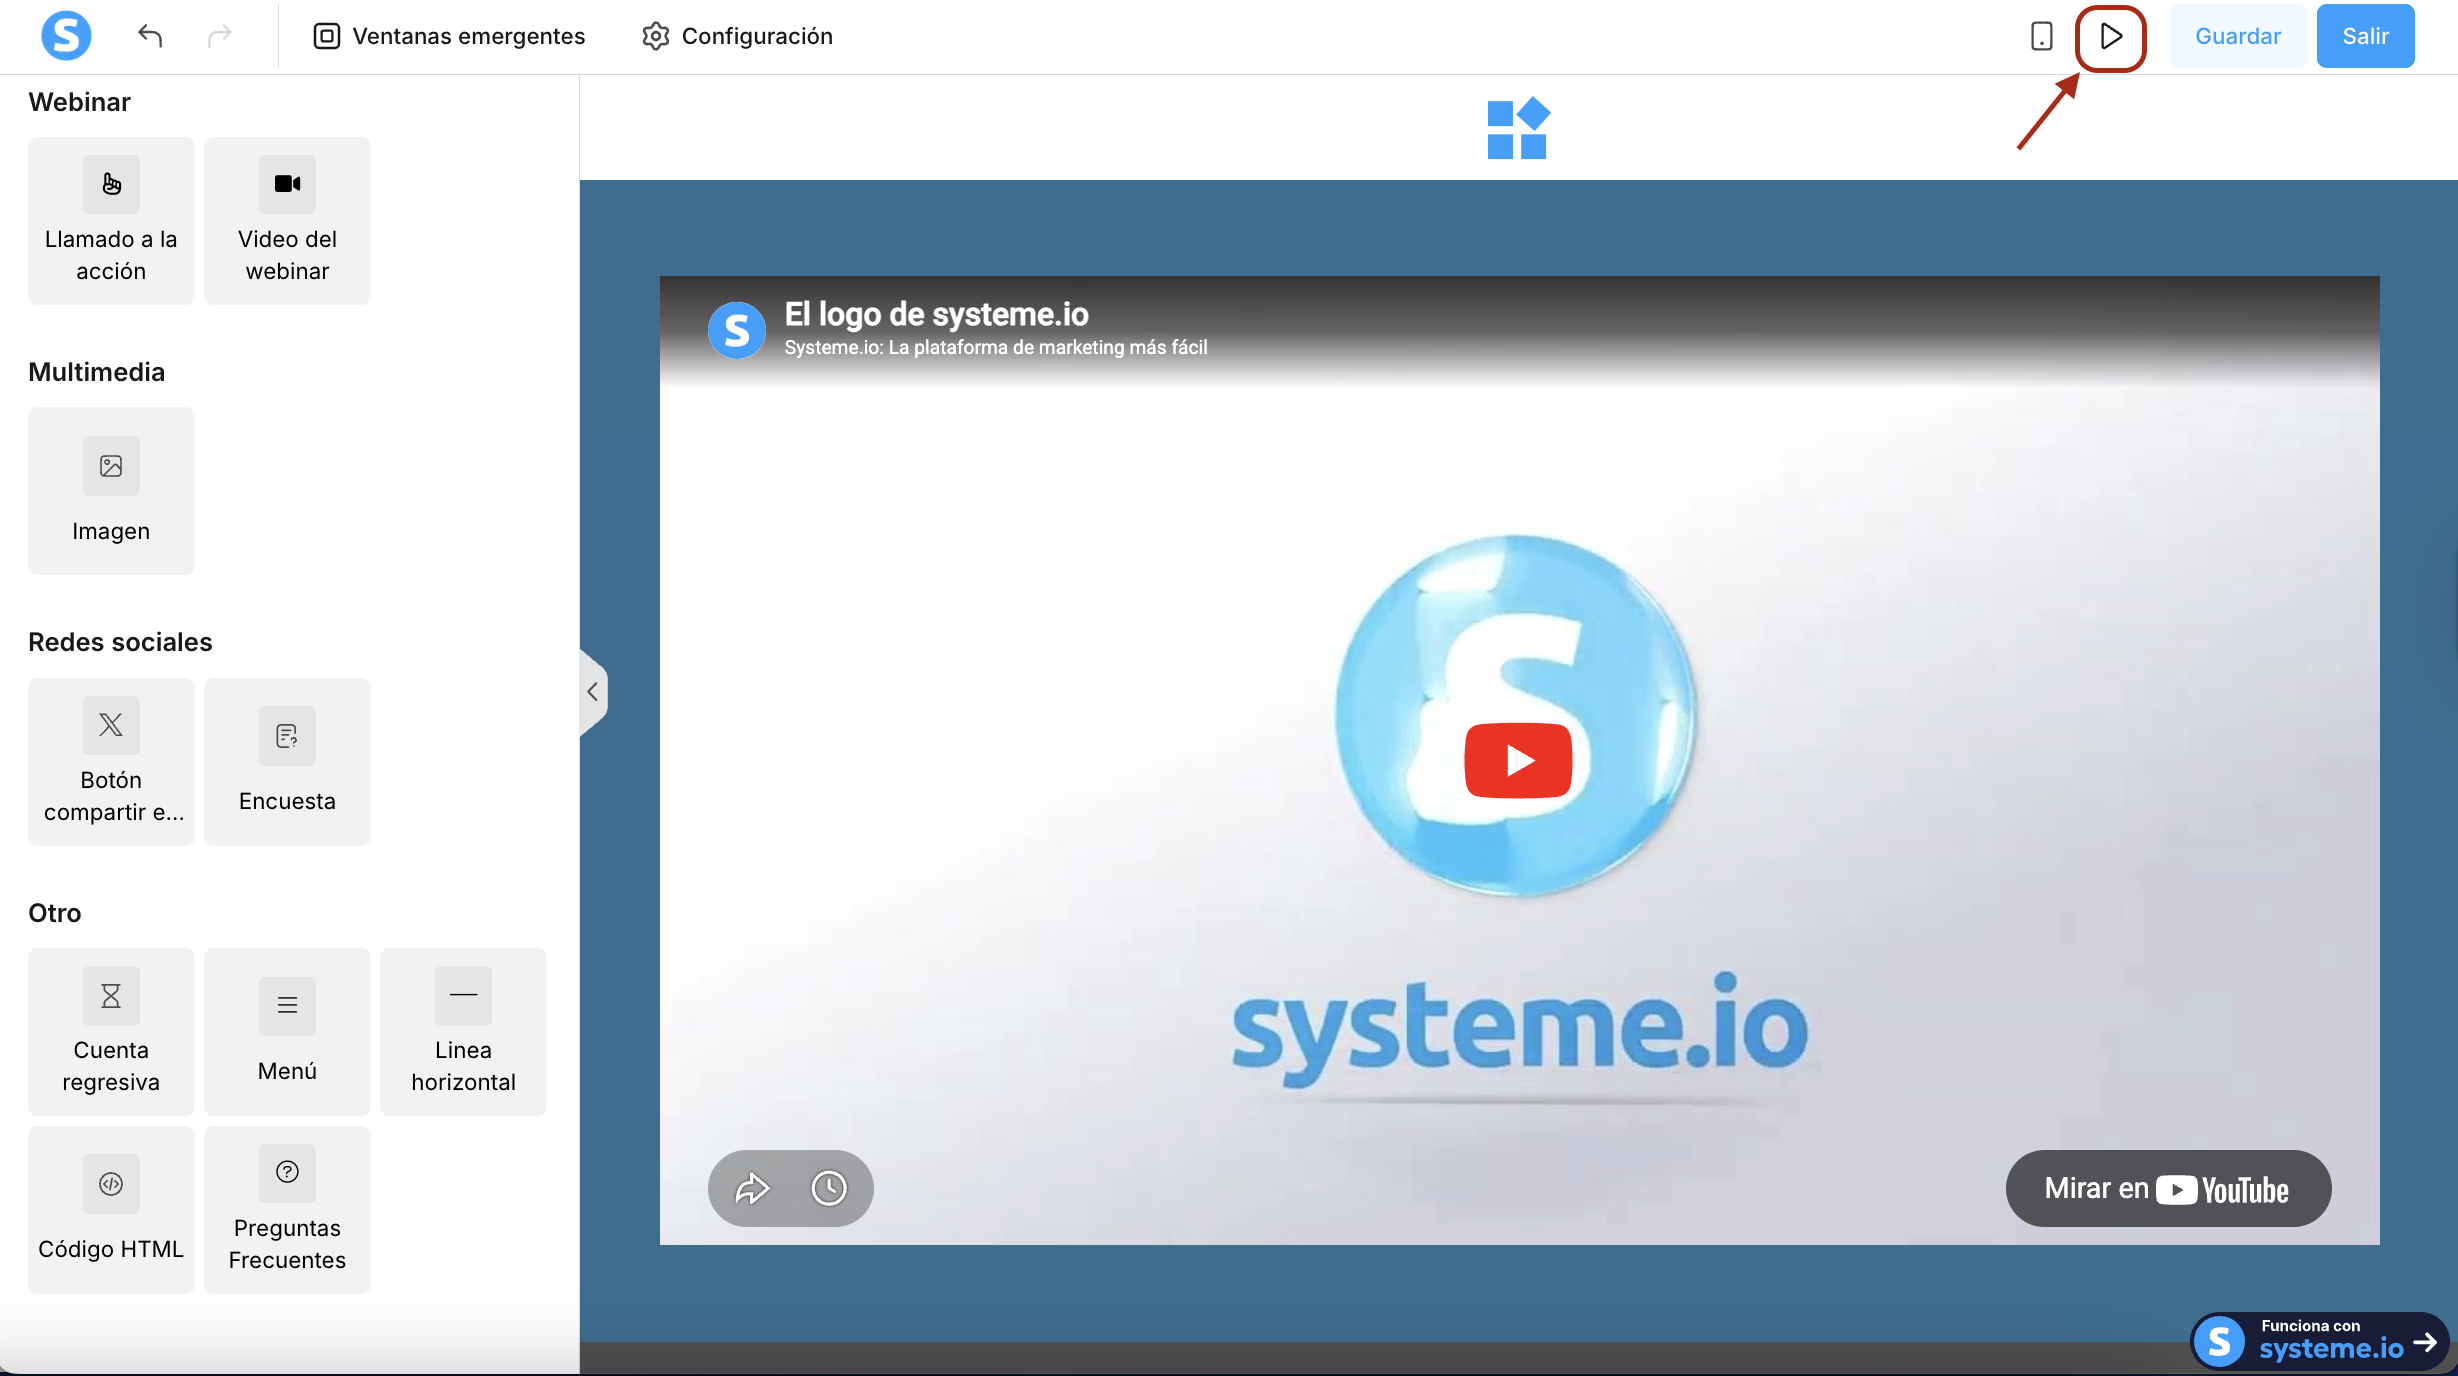Add the Cuenta regresiva countdown element
2458x1376 pixels.
pyautogui.click(x=111, y=1031)
